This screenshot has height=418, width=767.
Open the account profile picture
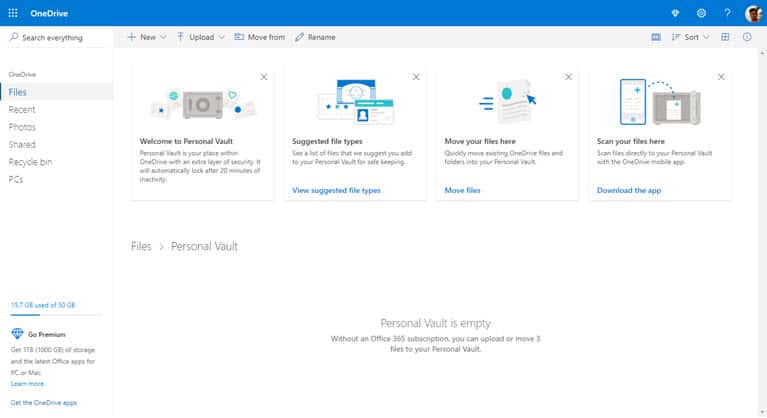coord(754,13)
